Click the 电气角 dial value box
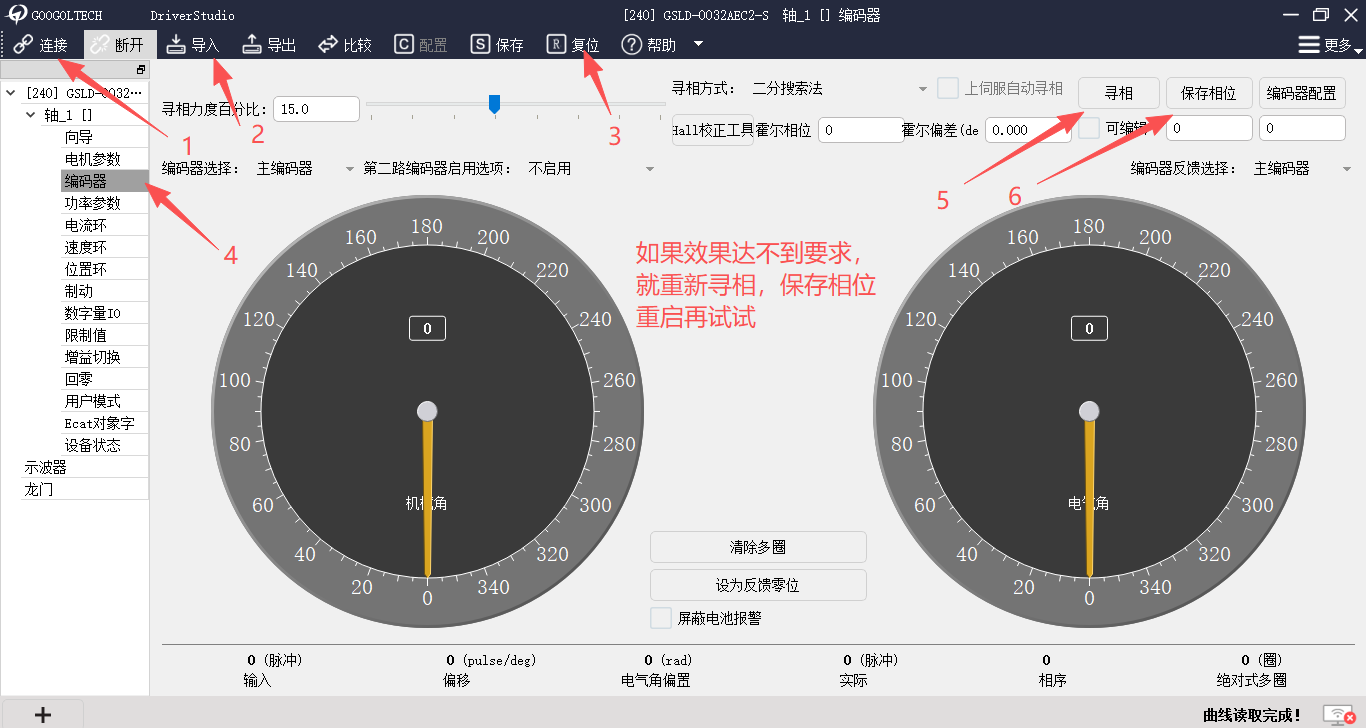 click(1089, 328)
